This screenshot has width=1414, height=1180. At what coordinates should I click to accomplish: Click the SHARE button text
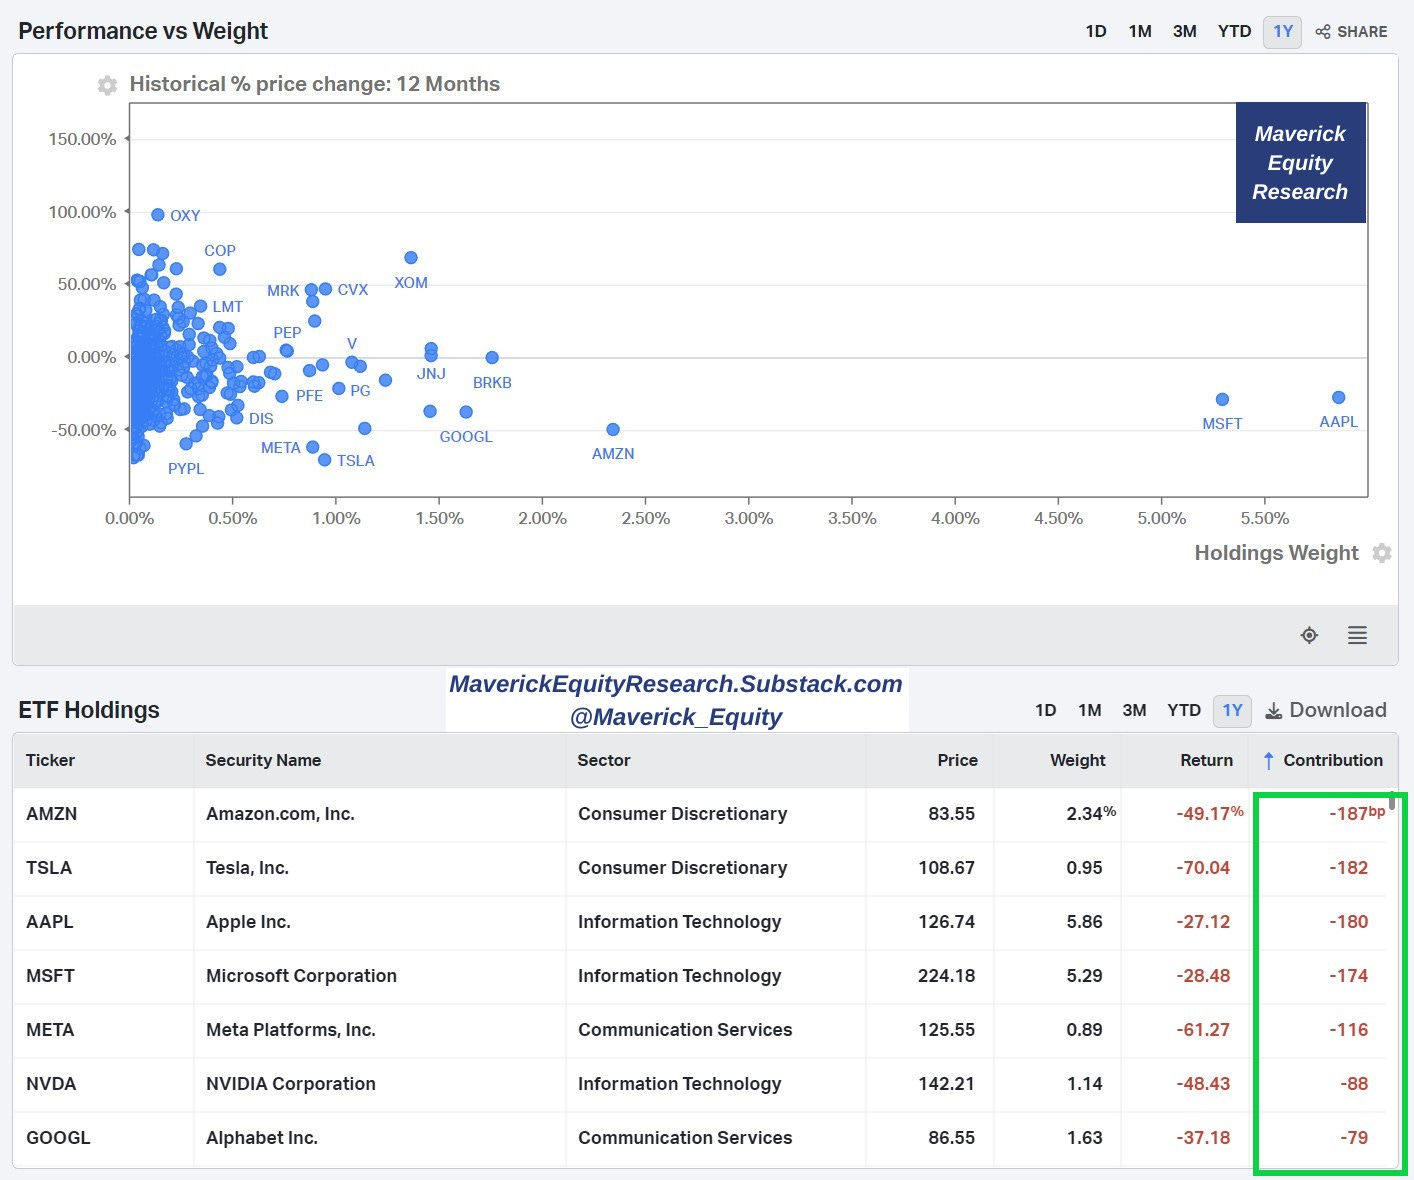pos(1362,31)
